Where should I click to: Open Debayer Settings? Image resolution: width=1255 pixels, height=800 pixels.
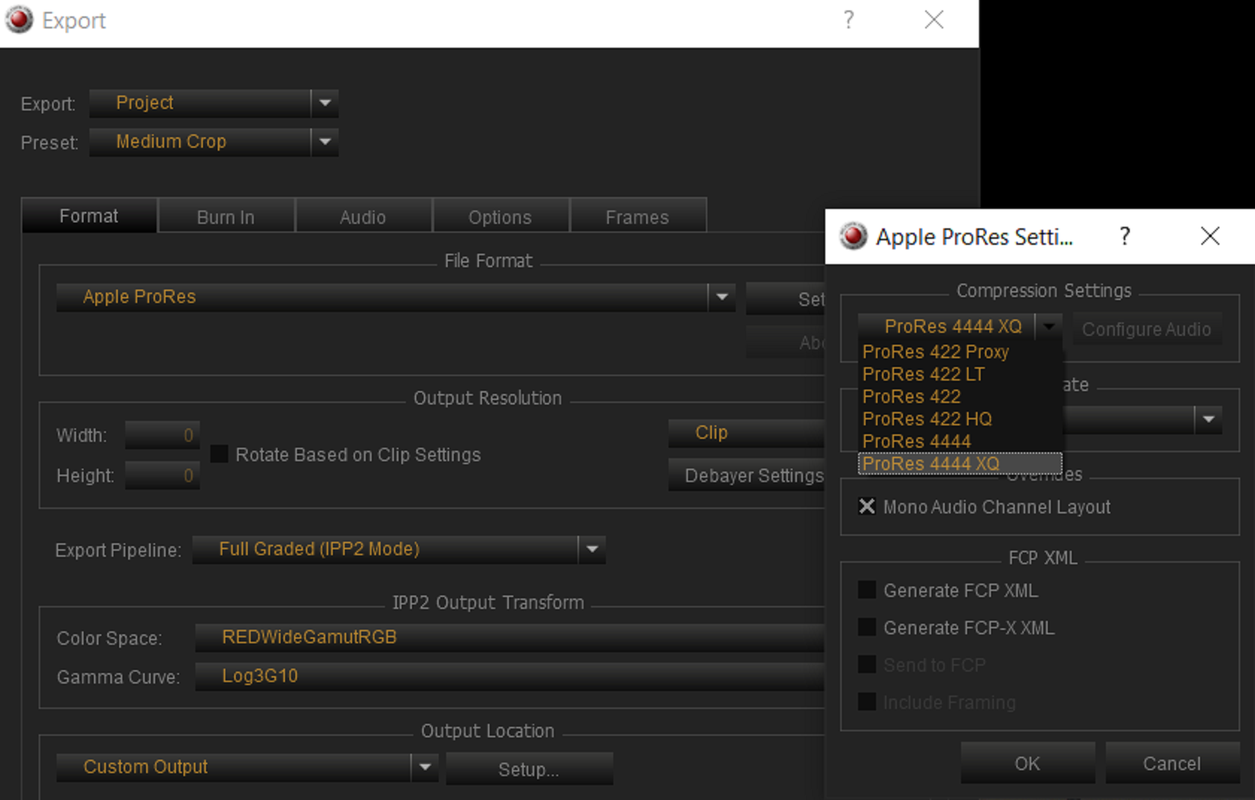[x=747, y=476]
